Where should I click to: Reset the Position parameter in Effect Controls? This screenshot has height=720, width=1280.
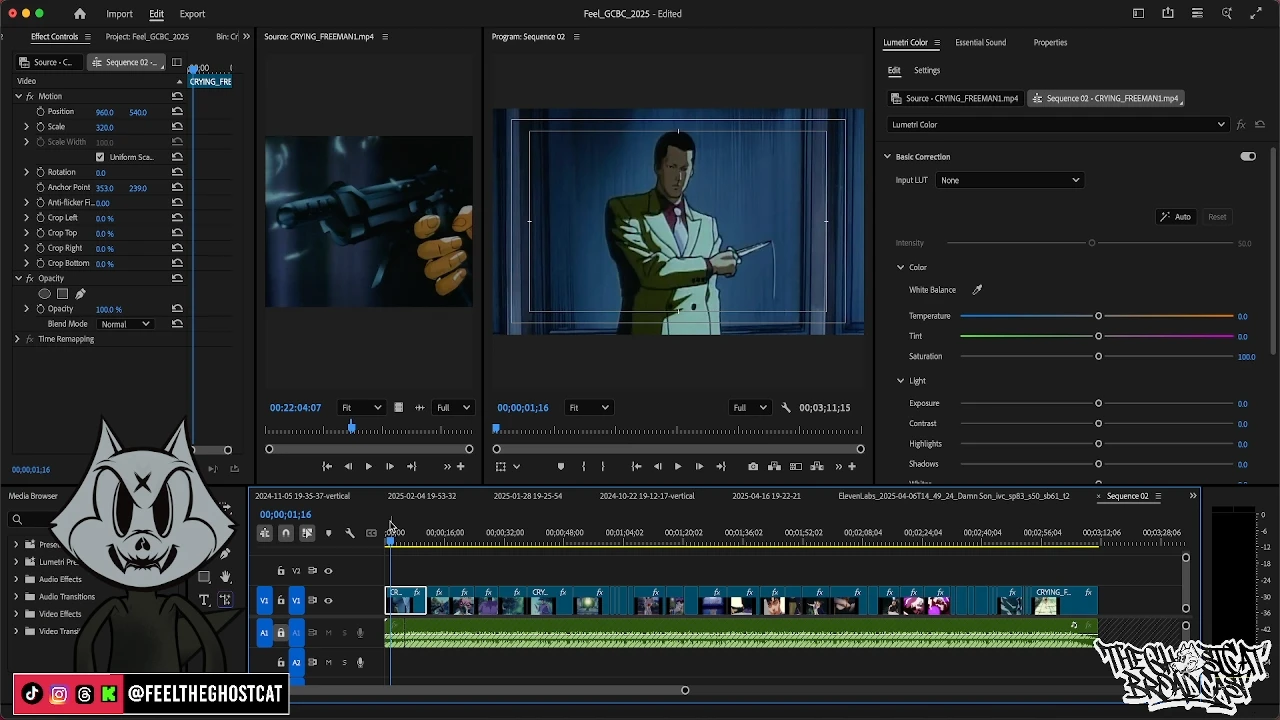coord(177,112)
